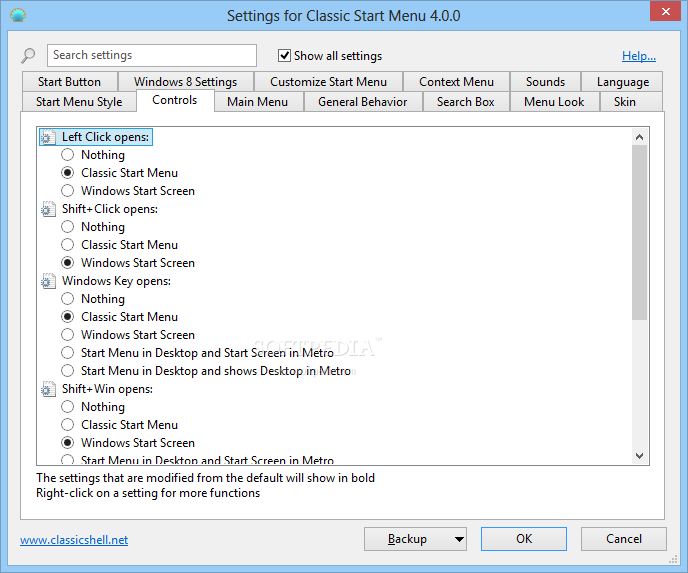Switch to the Context Menu tab
This screenshot has width=688, height=573.
[x=456, y=82]
